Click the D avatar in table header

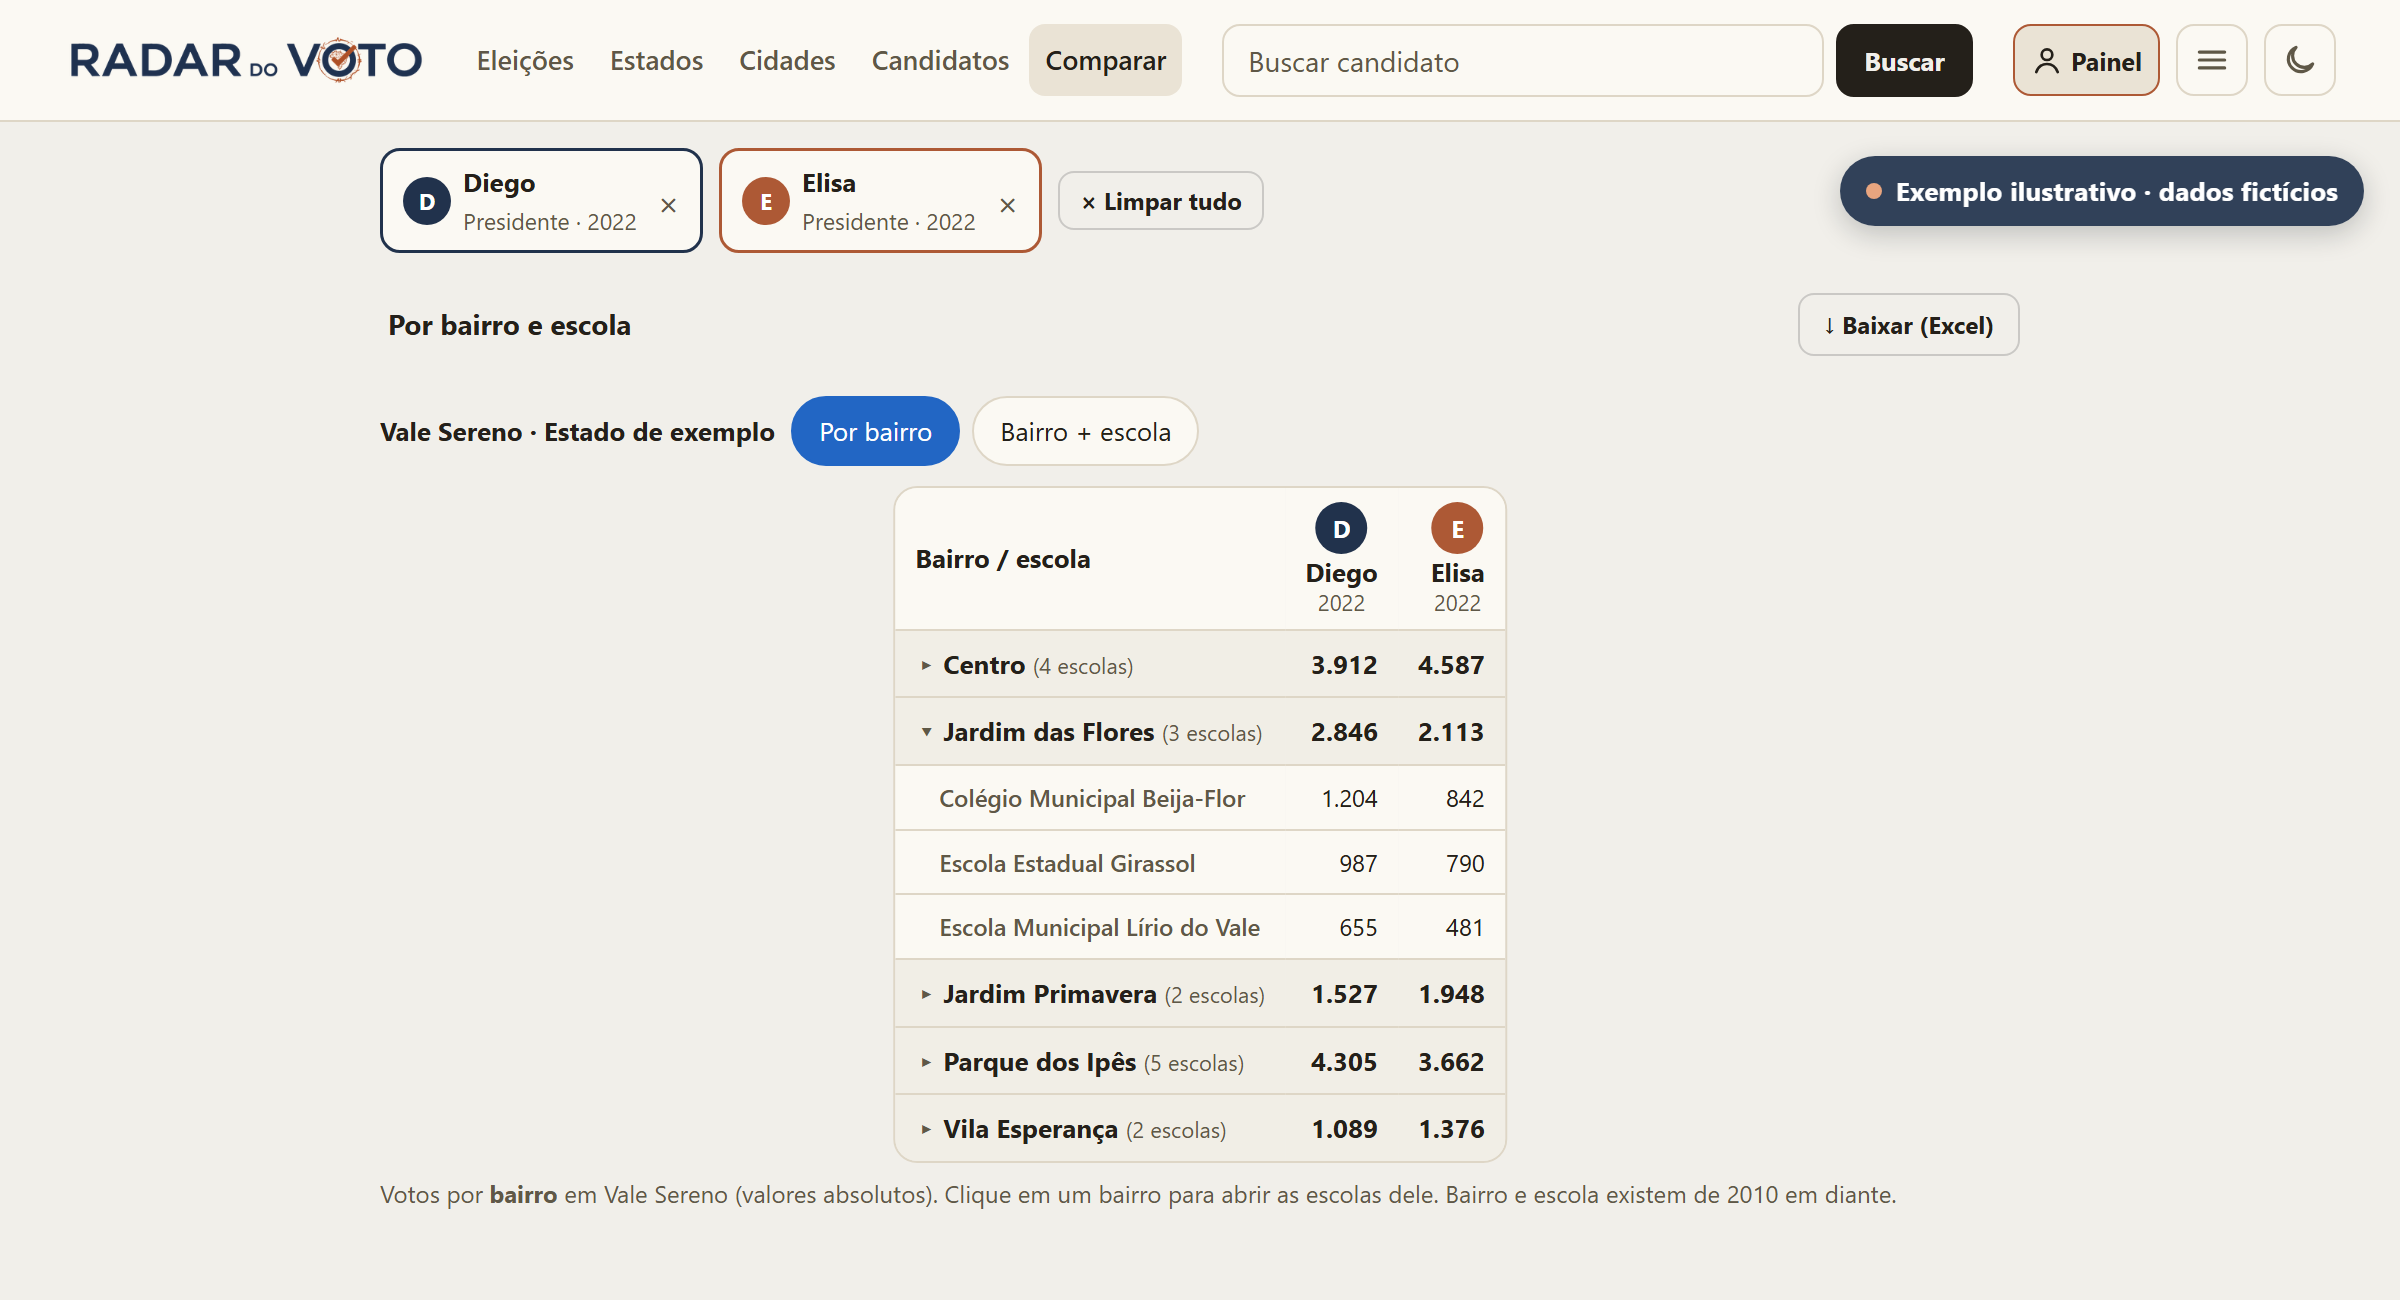pyautogui.click(x=1341, y=528)
